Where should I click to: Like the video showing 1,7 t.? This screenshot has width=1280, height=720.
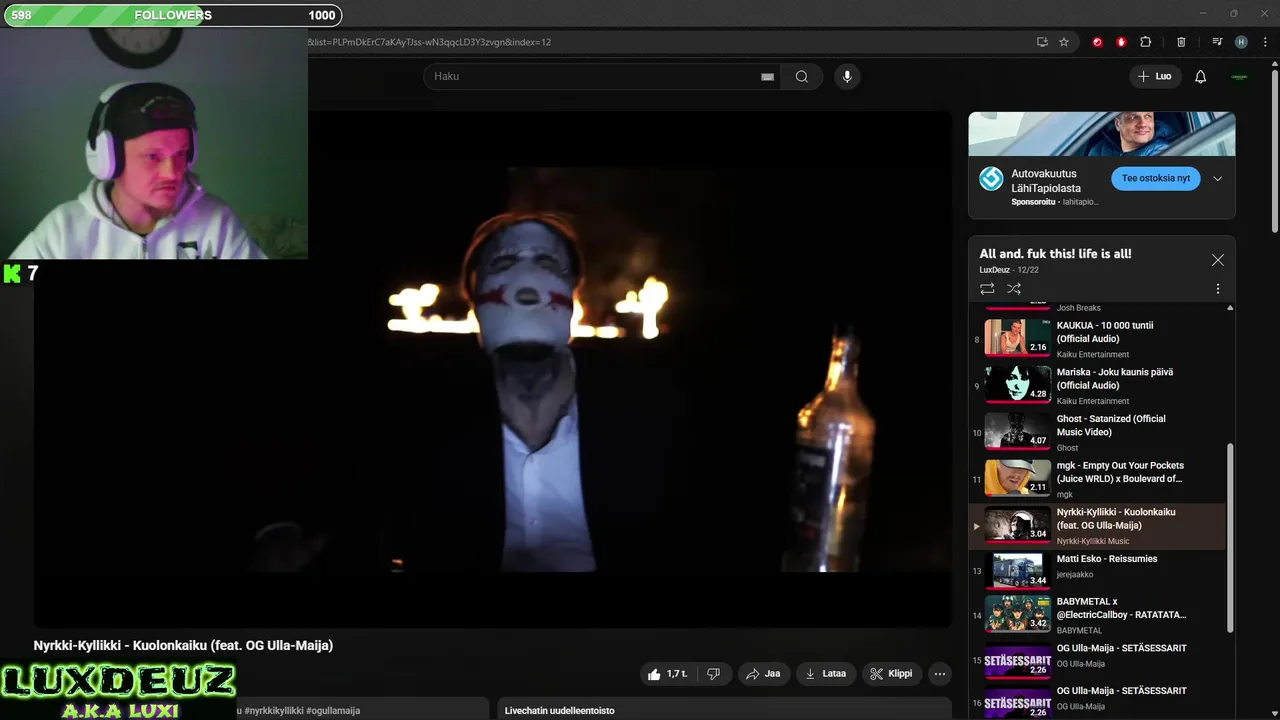[x=667, y=674]
